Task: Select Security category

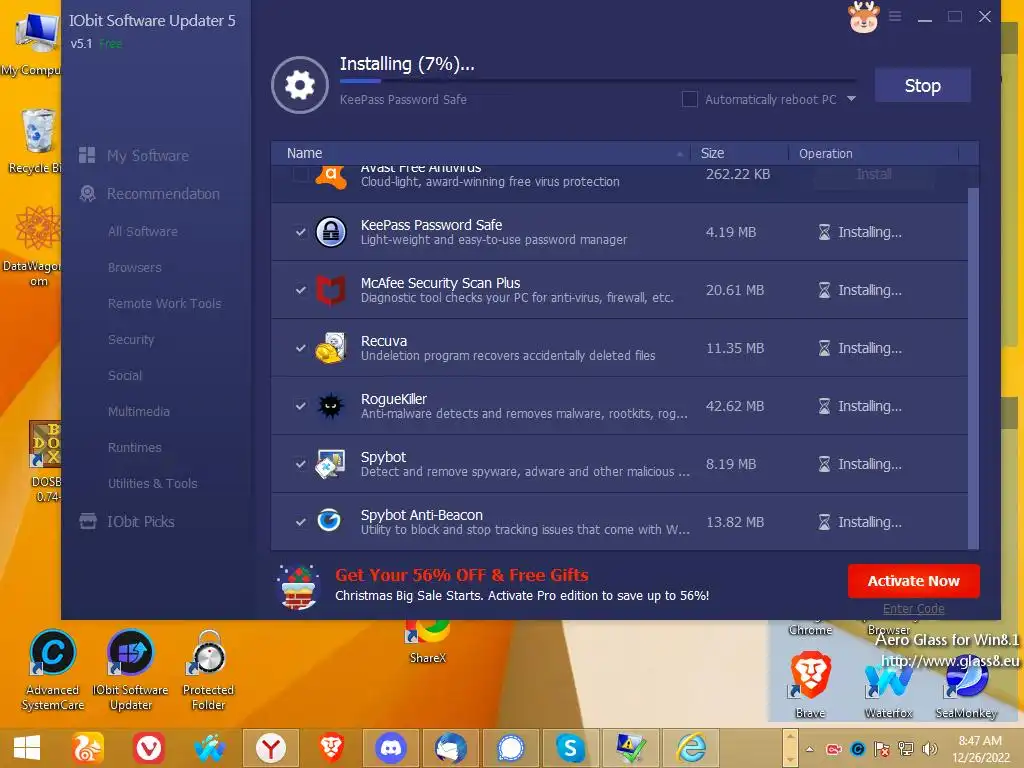Action: click(131, 339)
